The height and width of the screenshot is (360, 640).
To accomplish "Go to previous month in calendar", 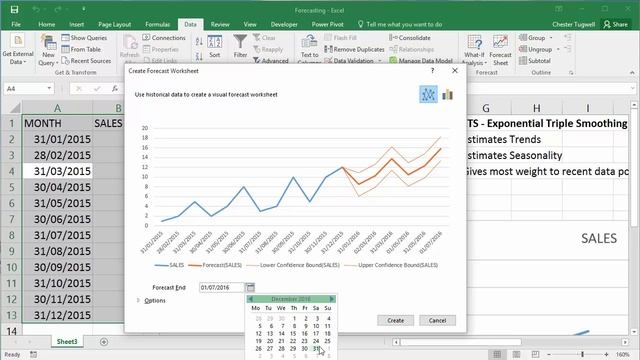I will tap(250, 299).
